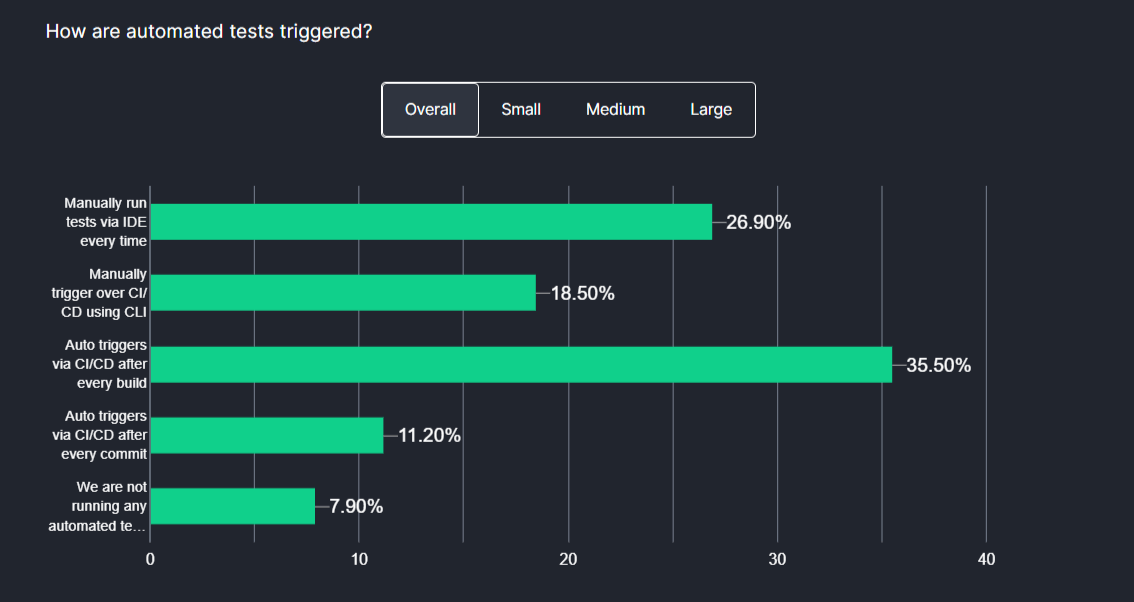This screenshot has width=1134, height=602.
Task: Switch to the Medium tab
Action: 615,110
